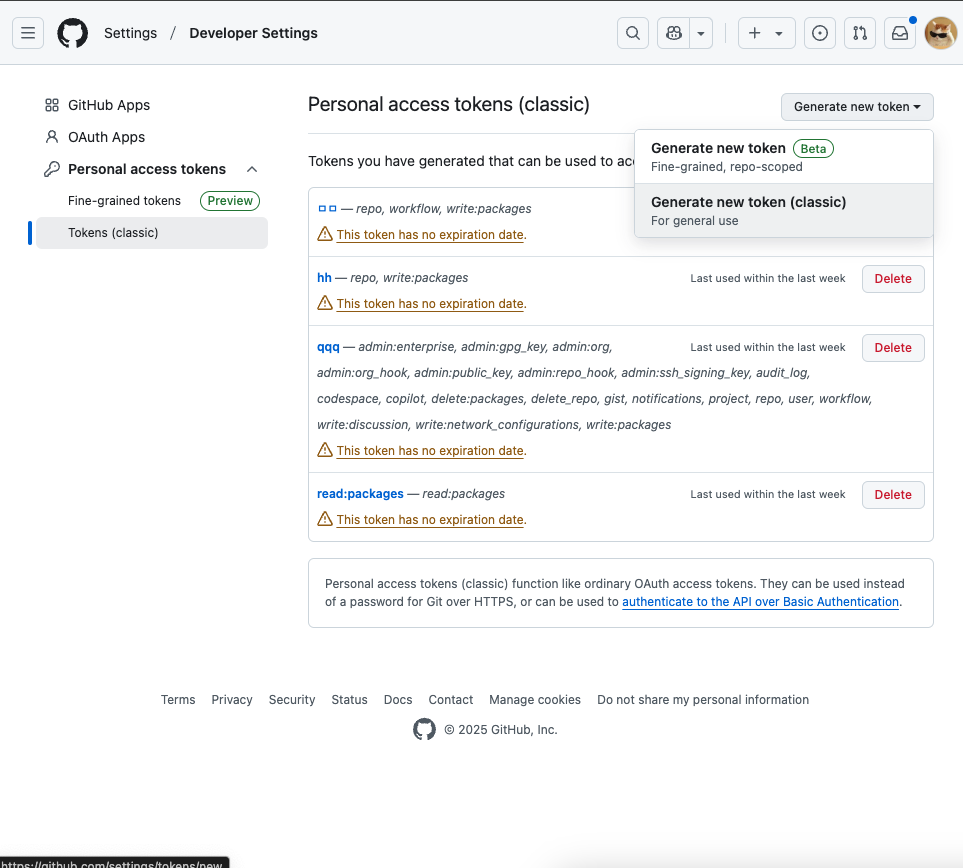
Task: Open Fine-grained tokens sidebar item
Action: pyautogui.click(x=124, y=201)
